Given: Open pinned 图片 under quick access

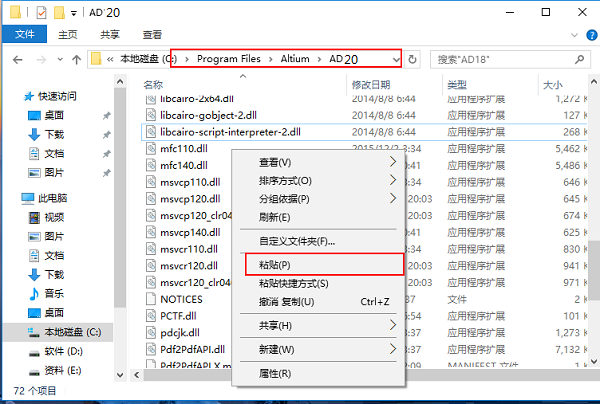Looking at the screenshot, I should click(x=54, y=173).
